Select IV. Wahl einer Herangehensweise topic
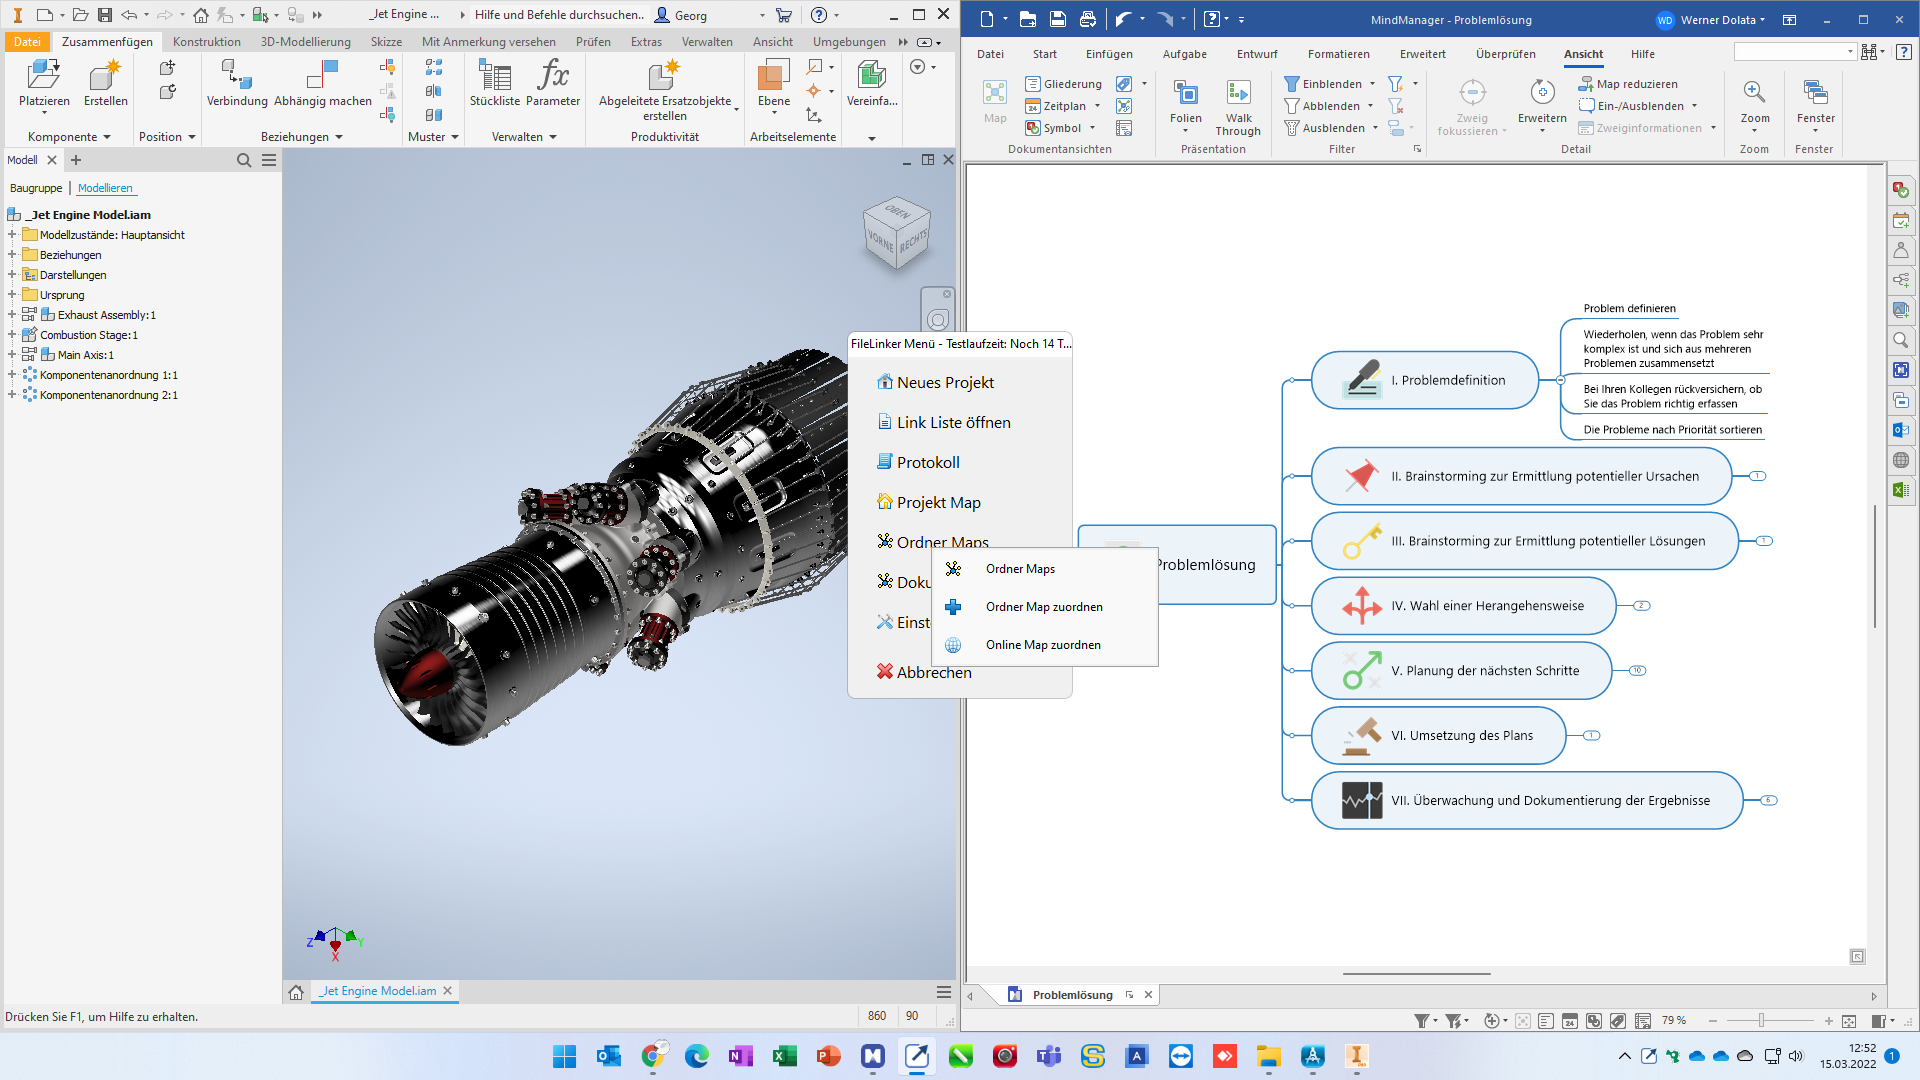Image resolution: width=1920 pixels, height=1080 pixels. (x=1463, y=606)
